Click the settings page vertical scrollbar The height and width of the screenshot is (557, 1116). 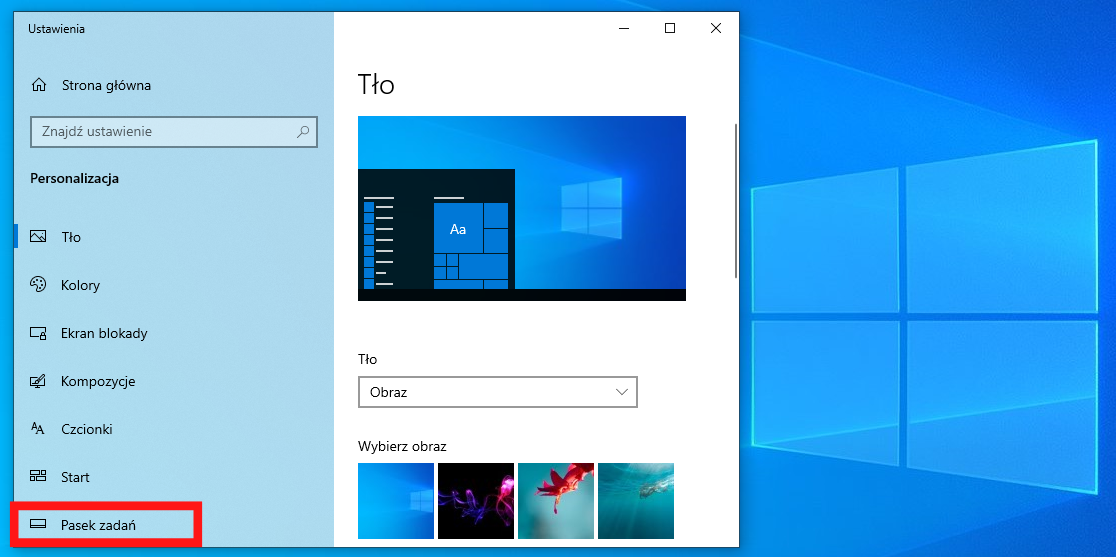point(735,201)
